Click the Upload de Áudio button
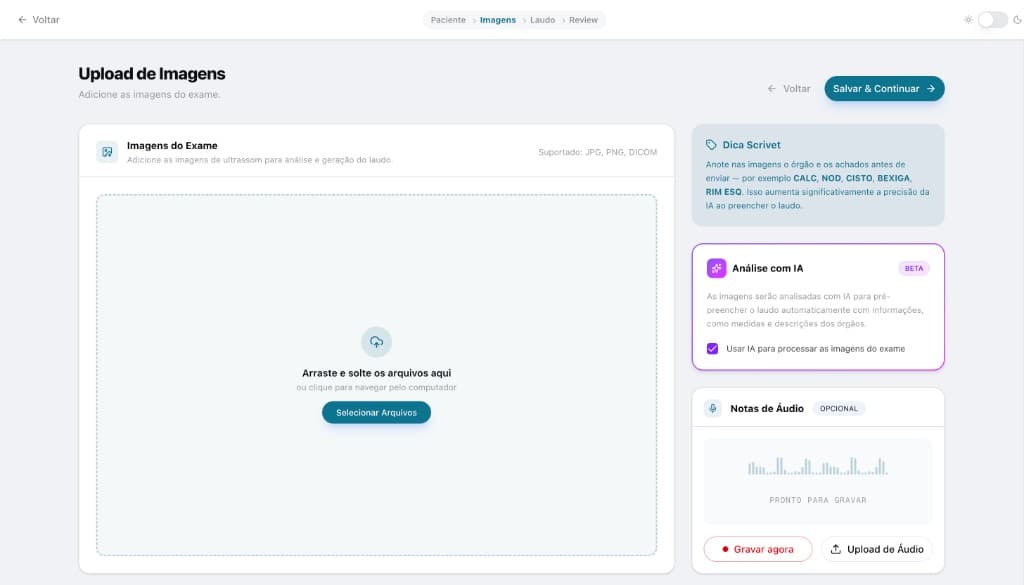The image size is (1024, 585). [x=876, y=549]
